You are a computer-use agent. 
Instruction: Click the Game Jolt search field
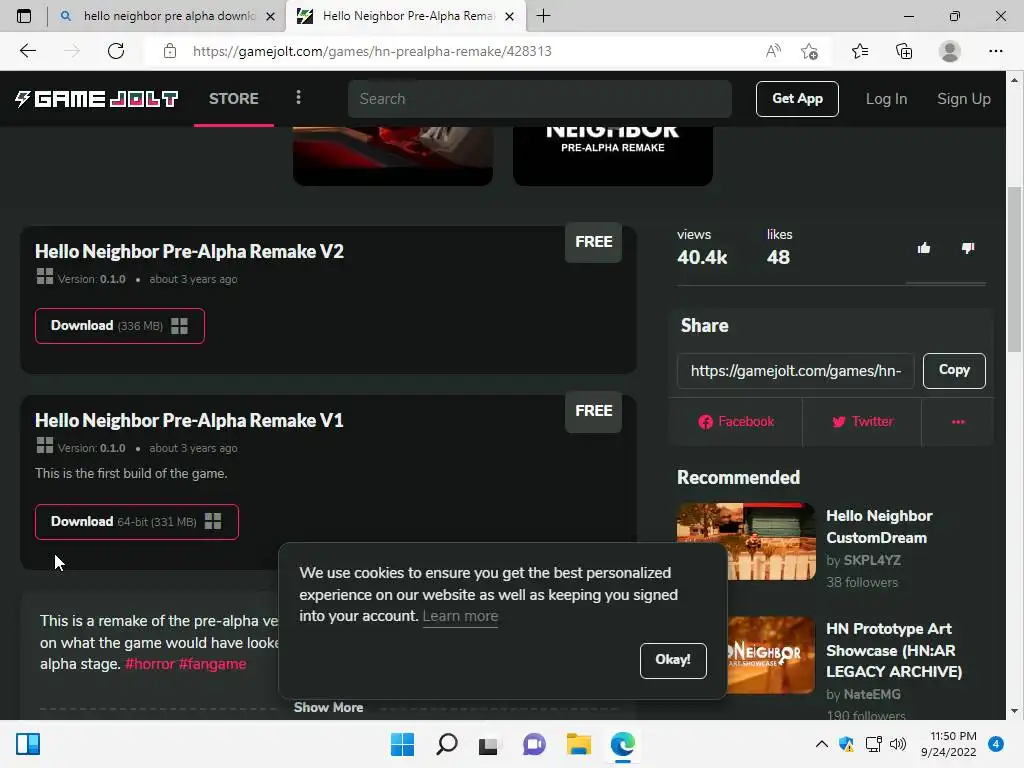click(539, 99)
